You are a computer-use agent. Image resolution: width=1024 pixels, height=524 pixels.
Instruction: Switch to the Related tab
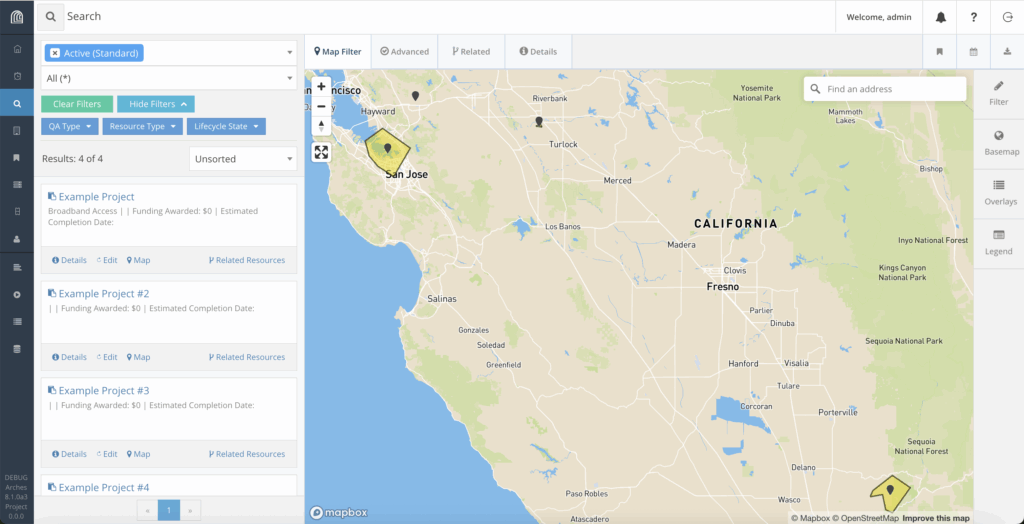click(471, 52)
